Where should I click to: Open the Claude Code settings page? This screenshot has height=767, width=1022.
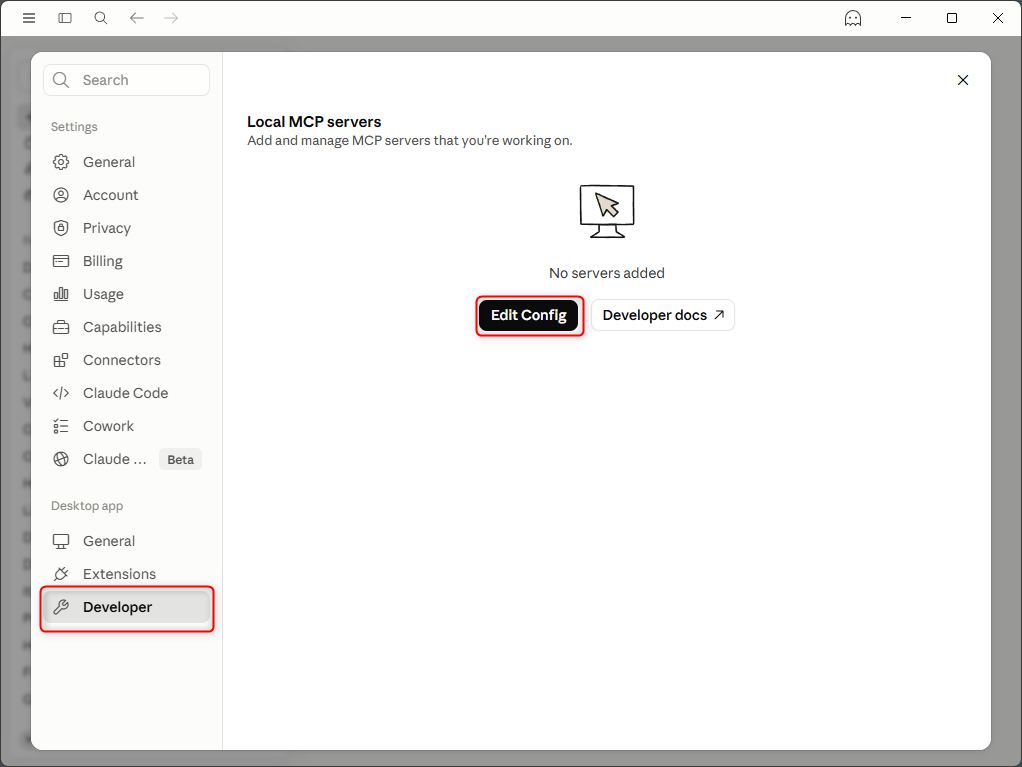126,393
